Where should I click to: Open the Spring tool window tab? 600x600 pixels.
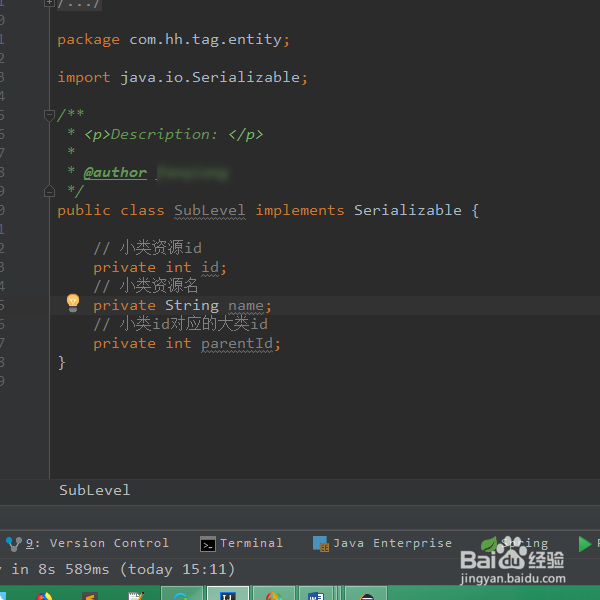click(515, 543)
